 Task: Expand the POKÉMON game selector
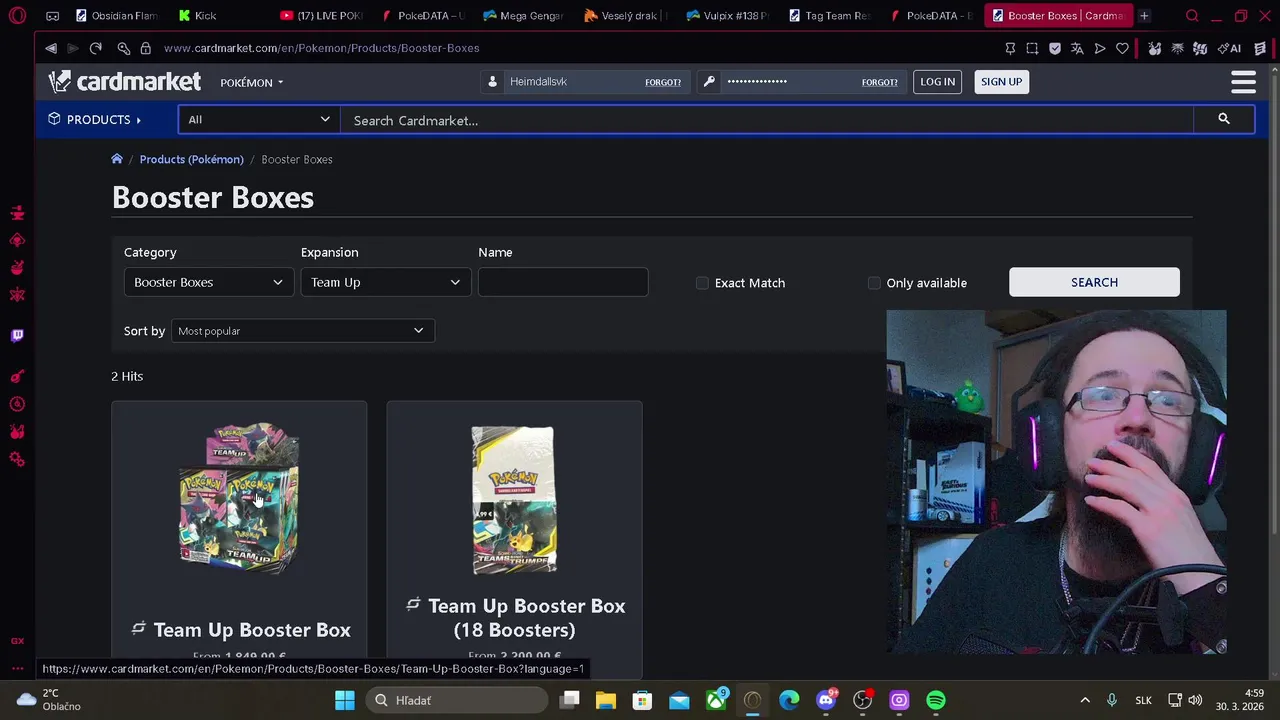[251, 82]
